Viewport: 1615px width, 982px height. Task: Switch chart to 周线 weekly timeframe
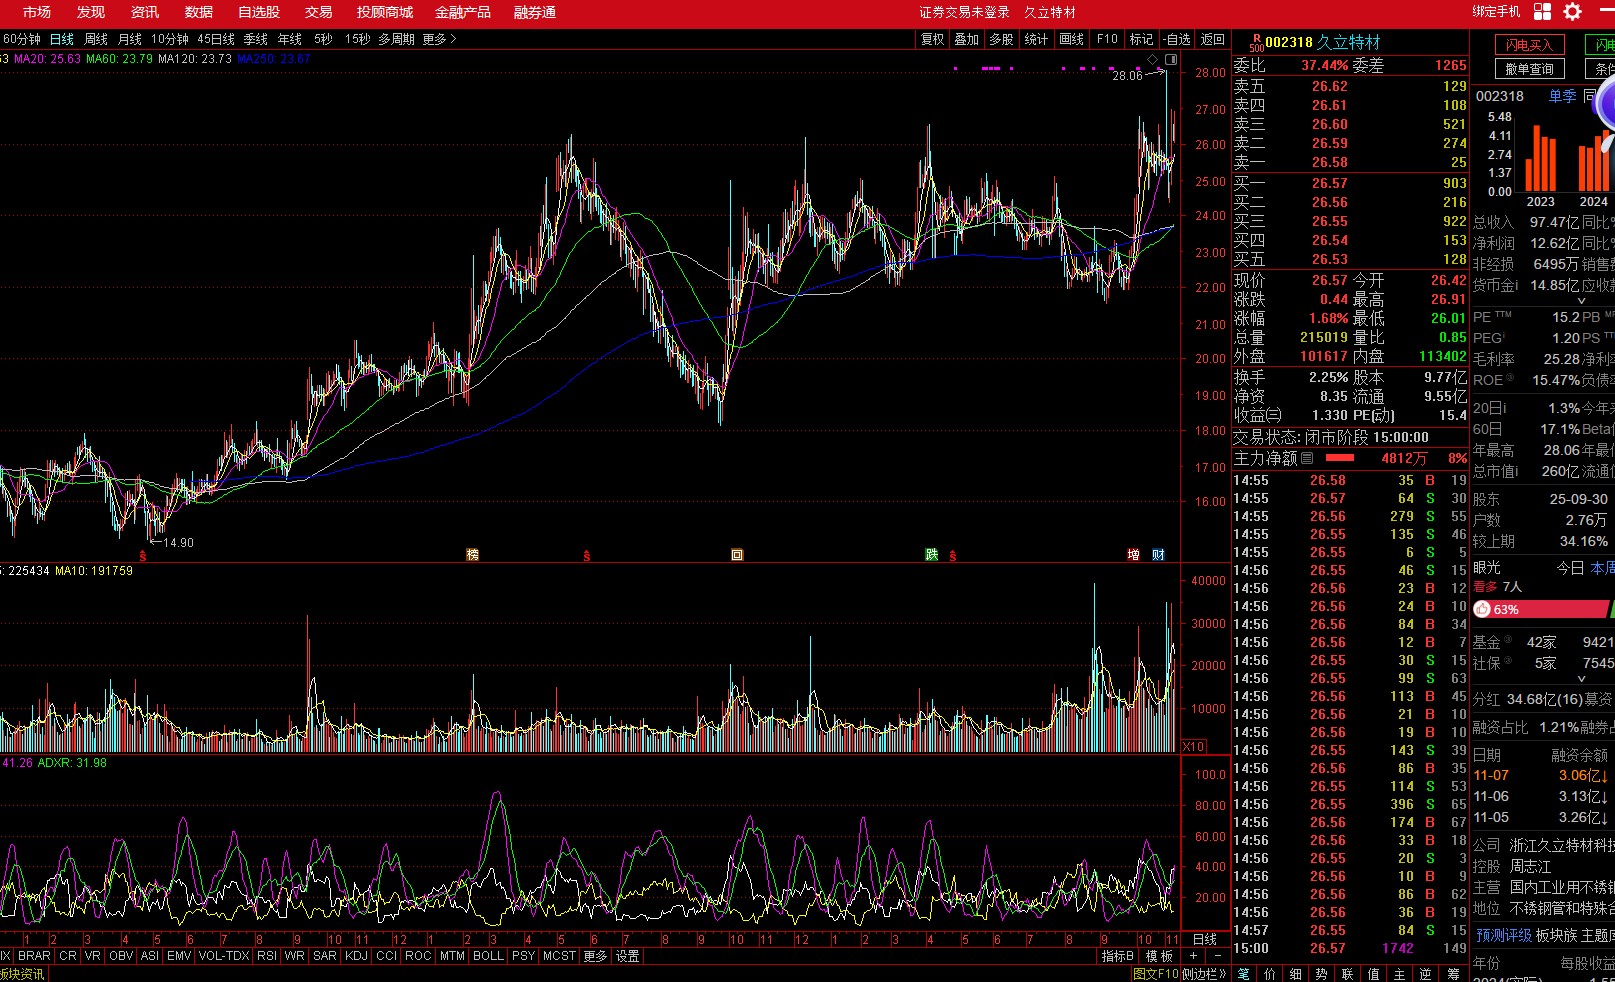(x=96, y=39)
